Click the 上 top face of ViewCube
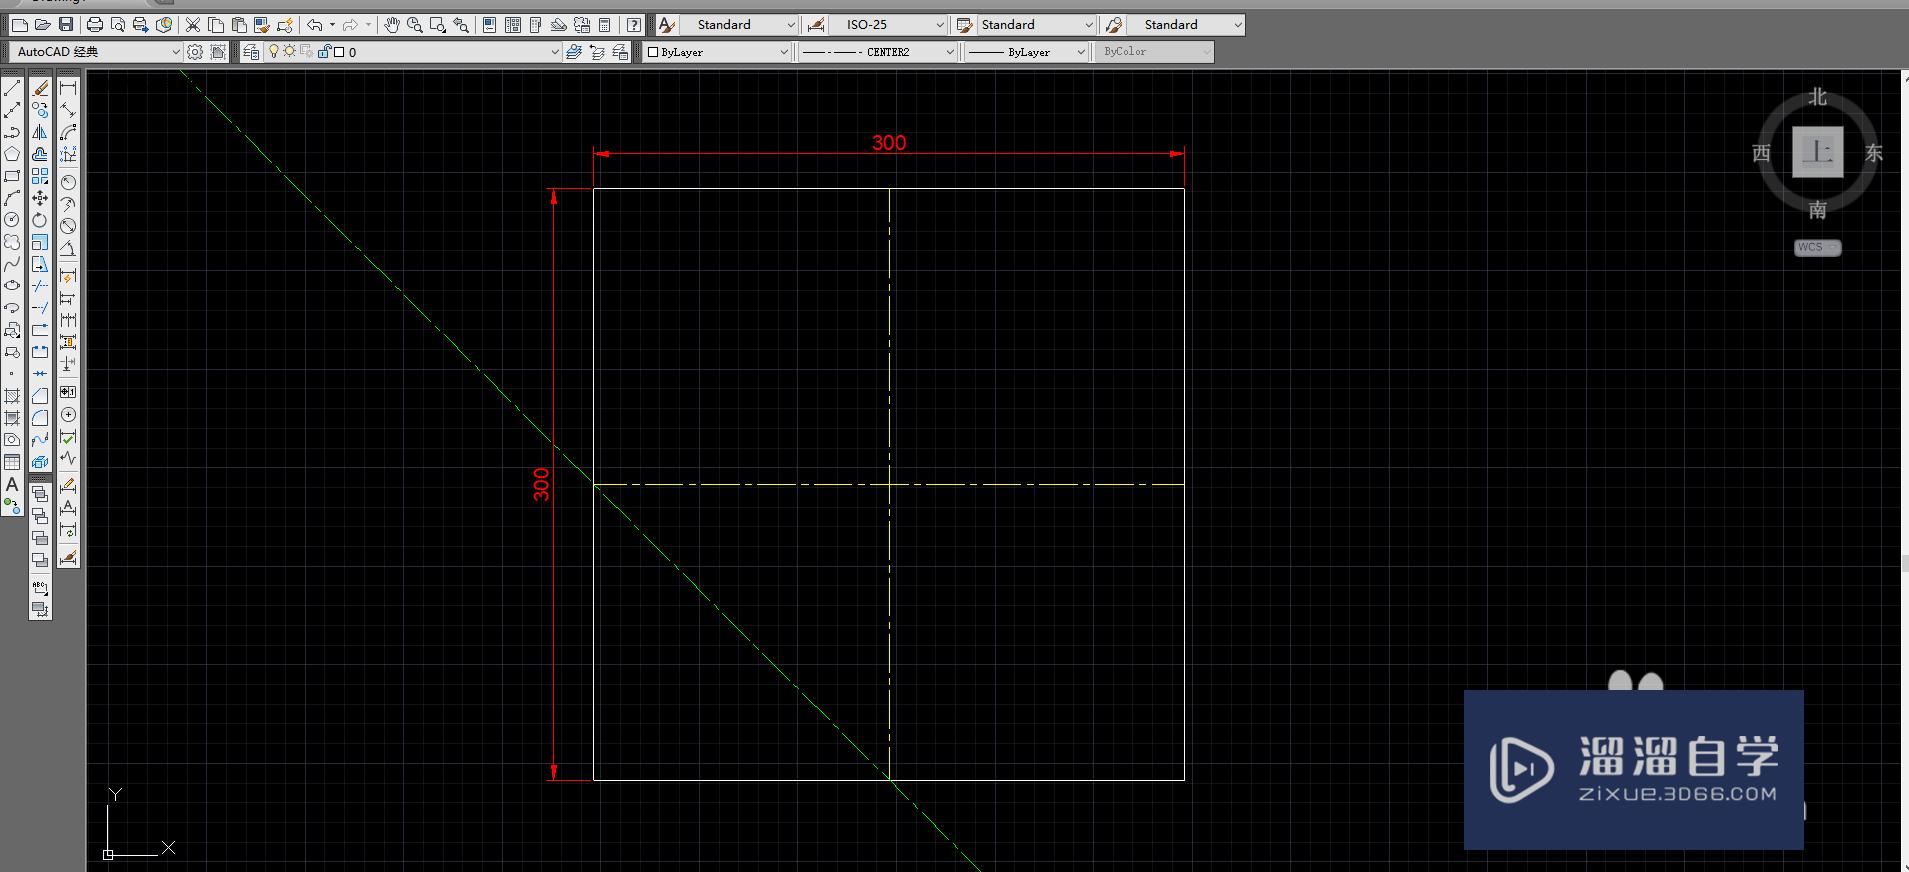Screen dimensions: 1909x872 1817,152
